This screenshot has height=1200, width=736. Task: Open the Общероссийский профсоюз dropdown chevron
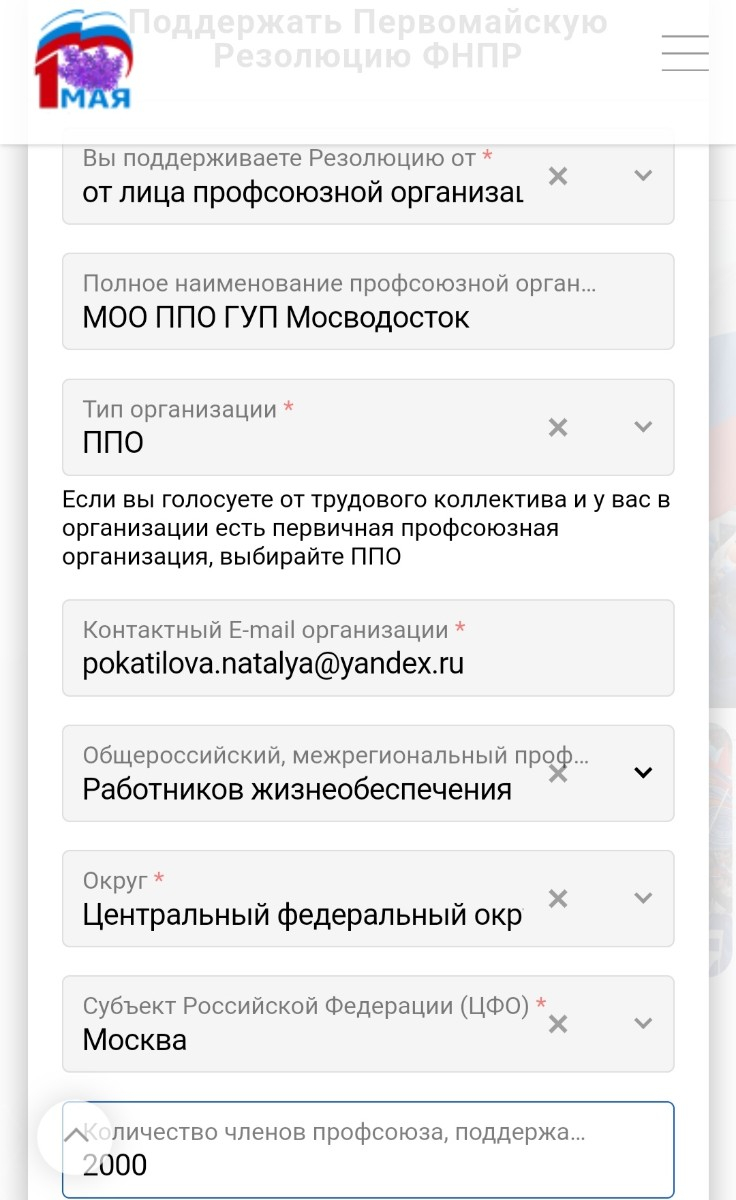(644, 773)
